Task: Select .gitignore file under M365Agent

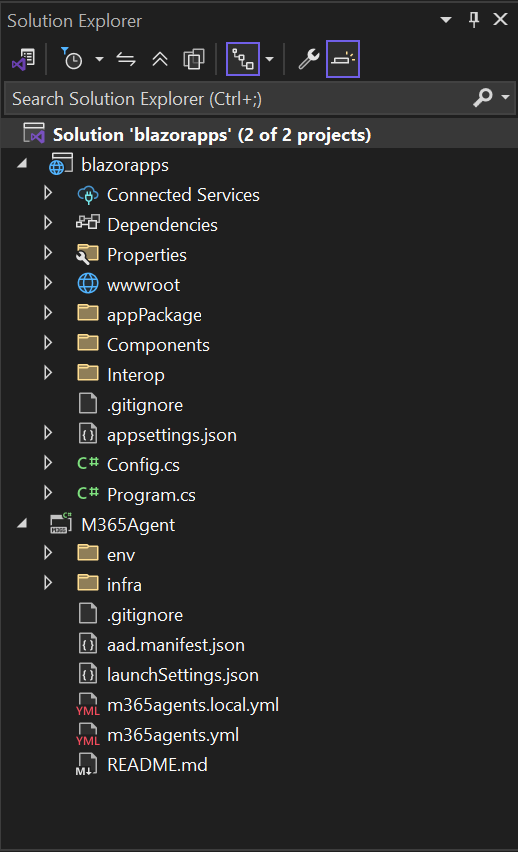Action: (145, 615)
